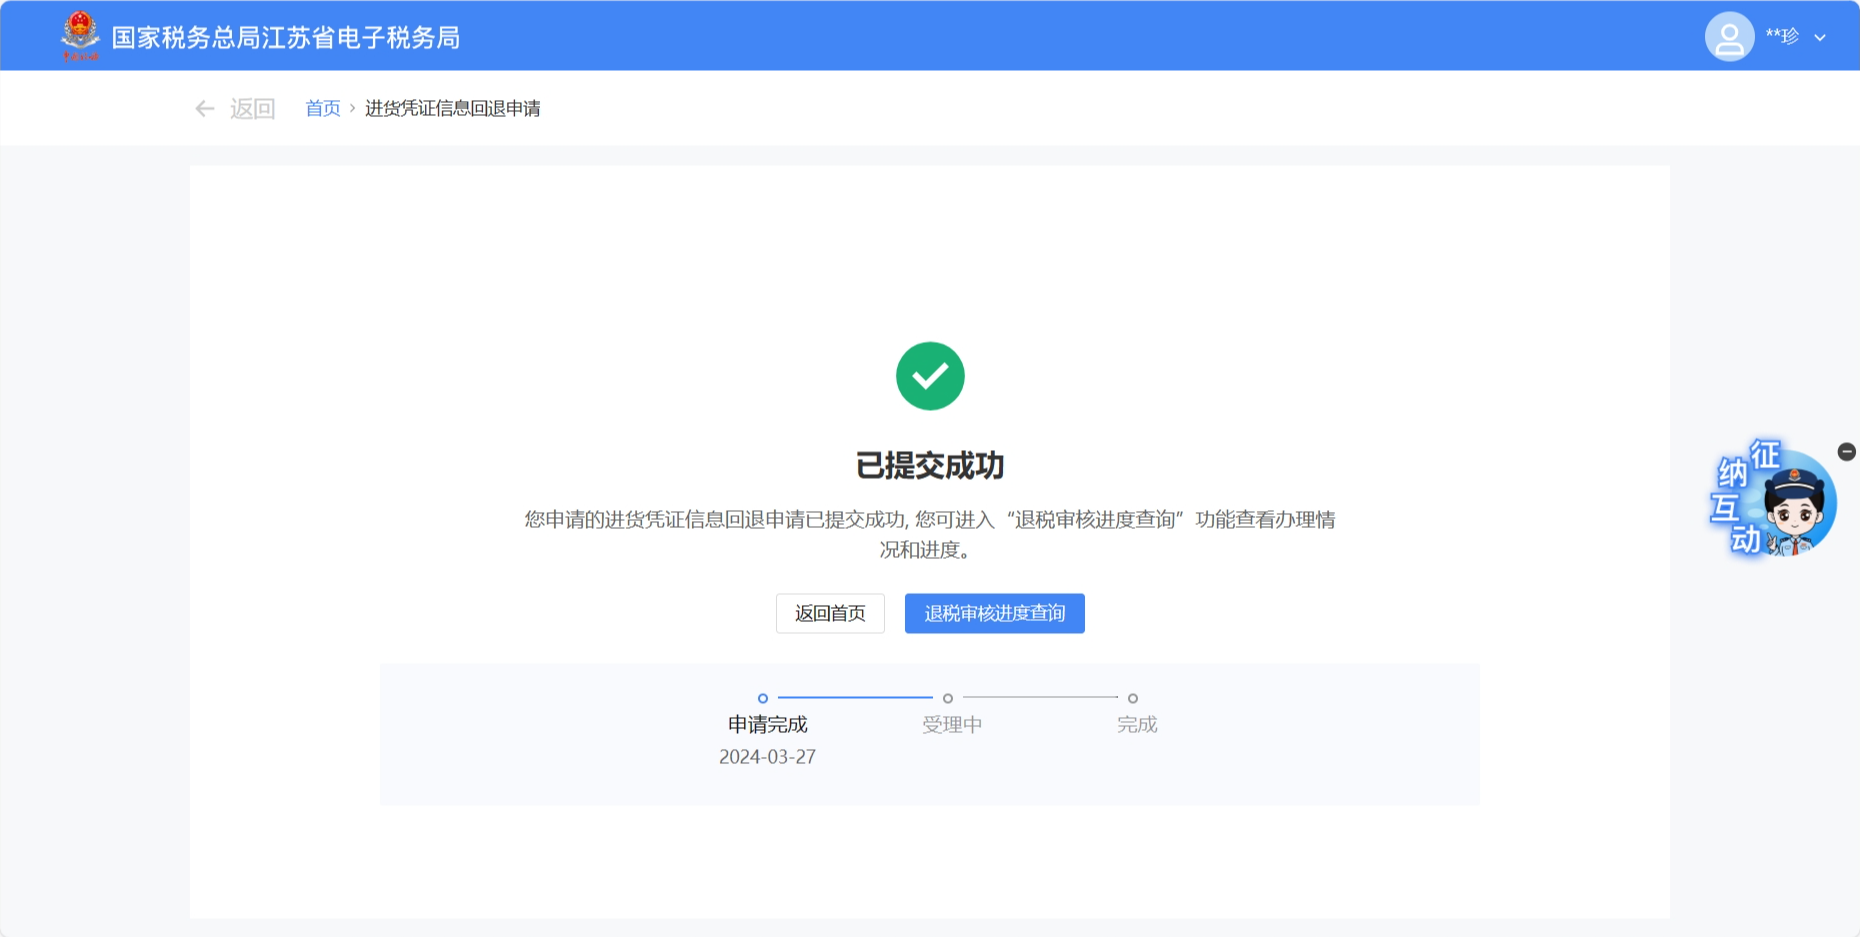The height and width of the screenshot is (937, 1860).
Task: Click the username **珍 in the header
Action: (x=1782, y=36)
